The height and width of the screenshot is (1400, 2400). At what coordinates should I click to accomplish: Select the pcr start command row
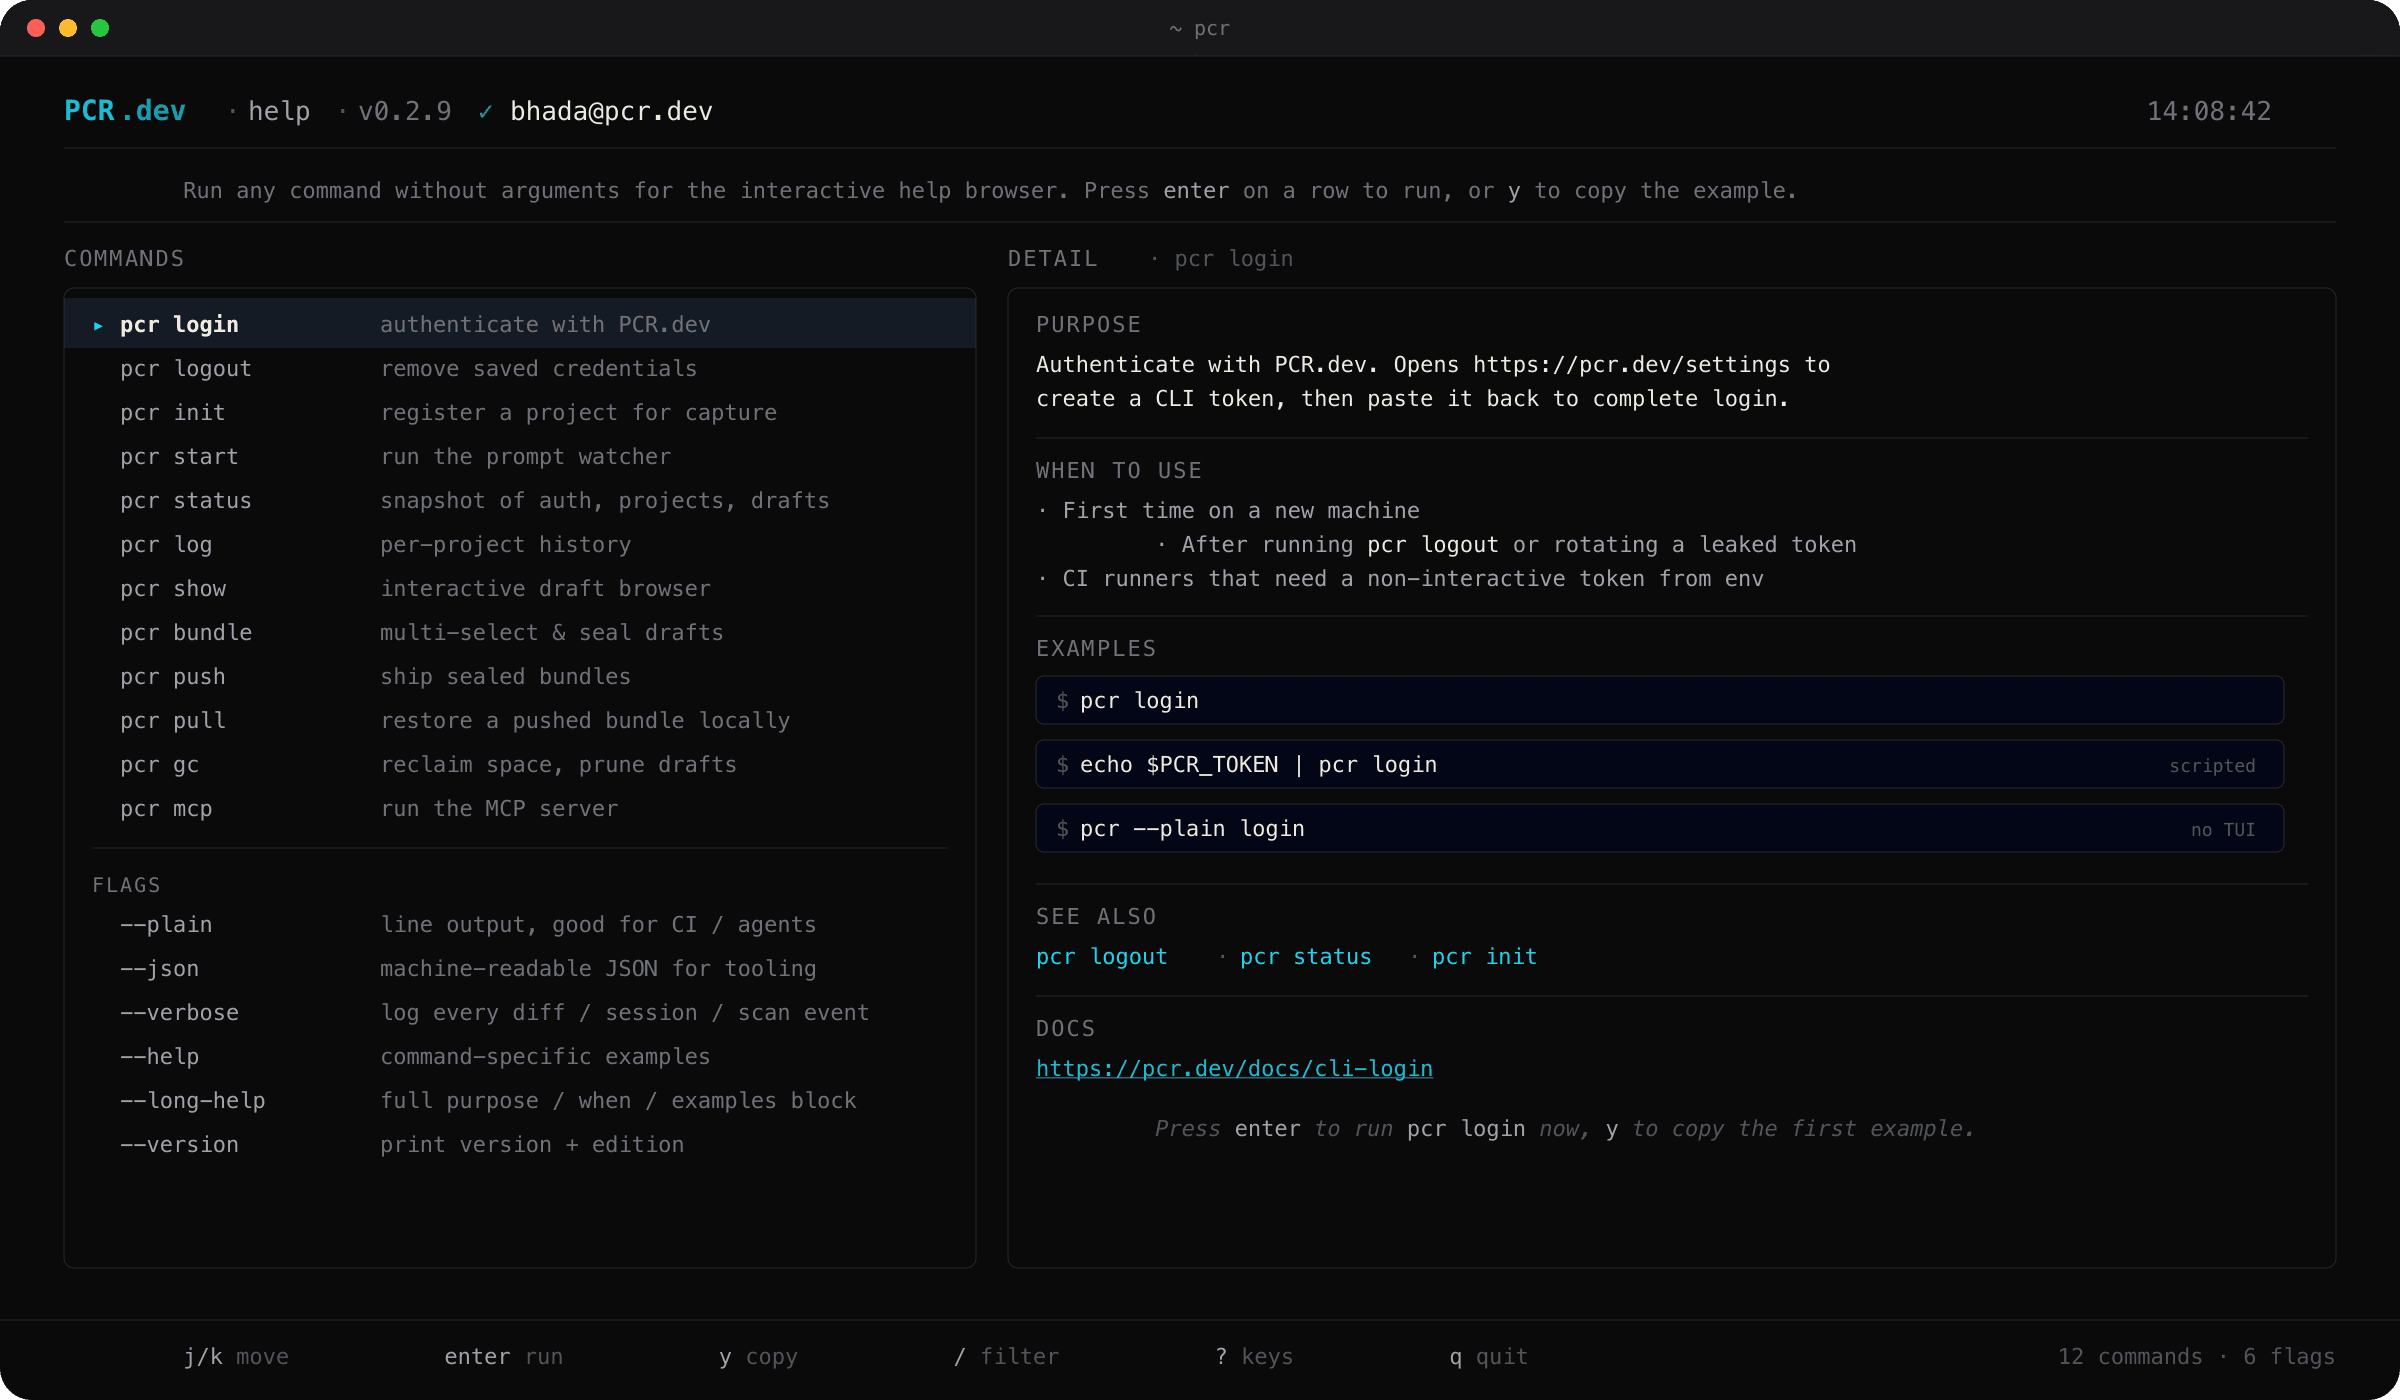point(520,456)
